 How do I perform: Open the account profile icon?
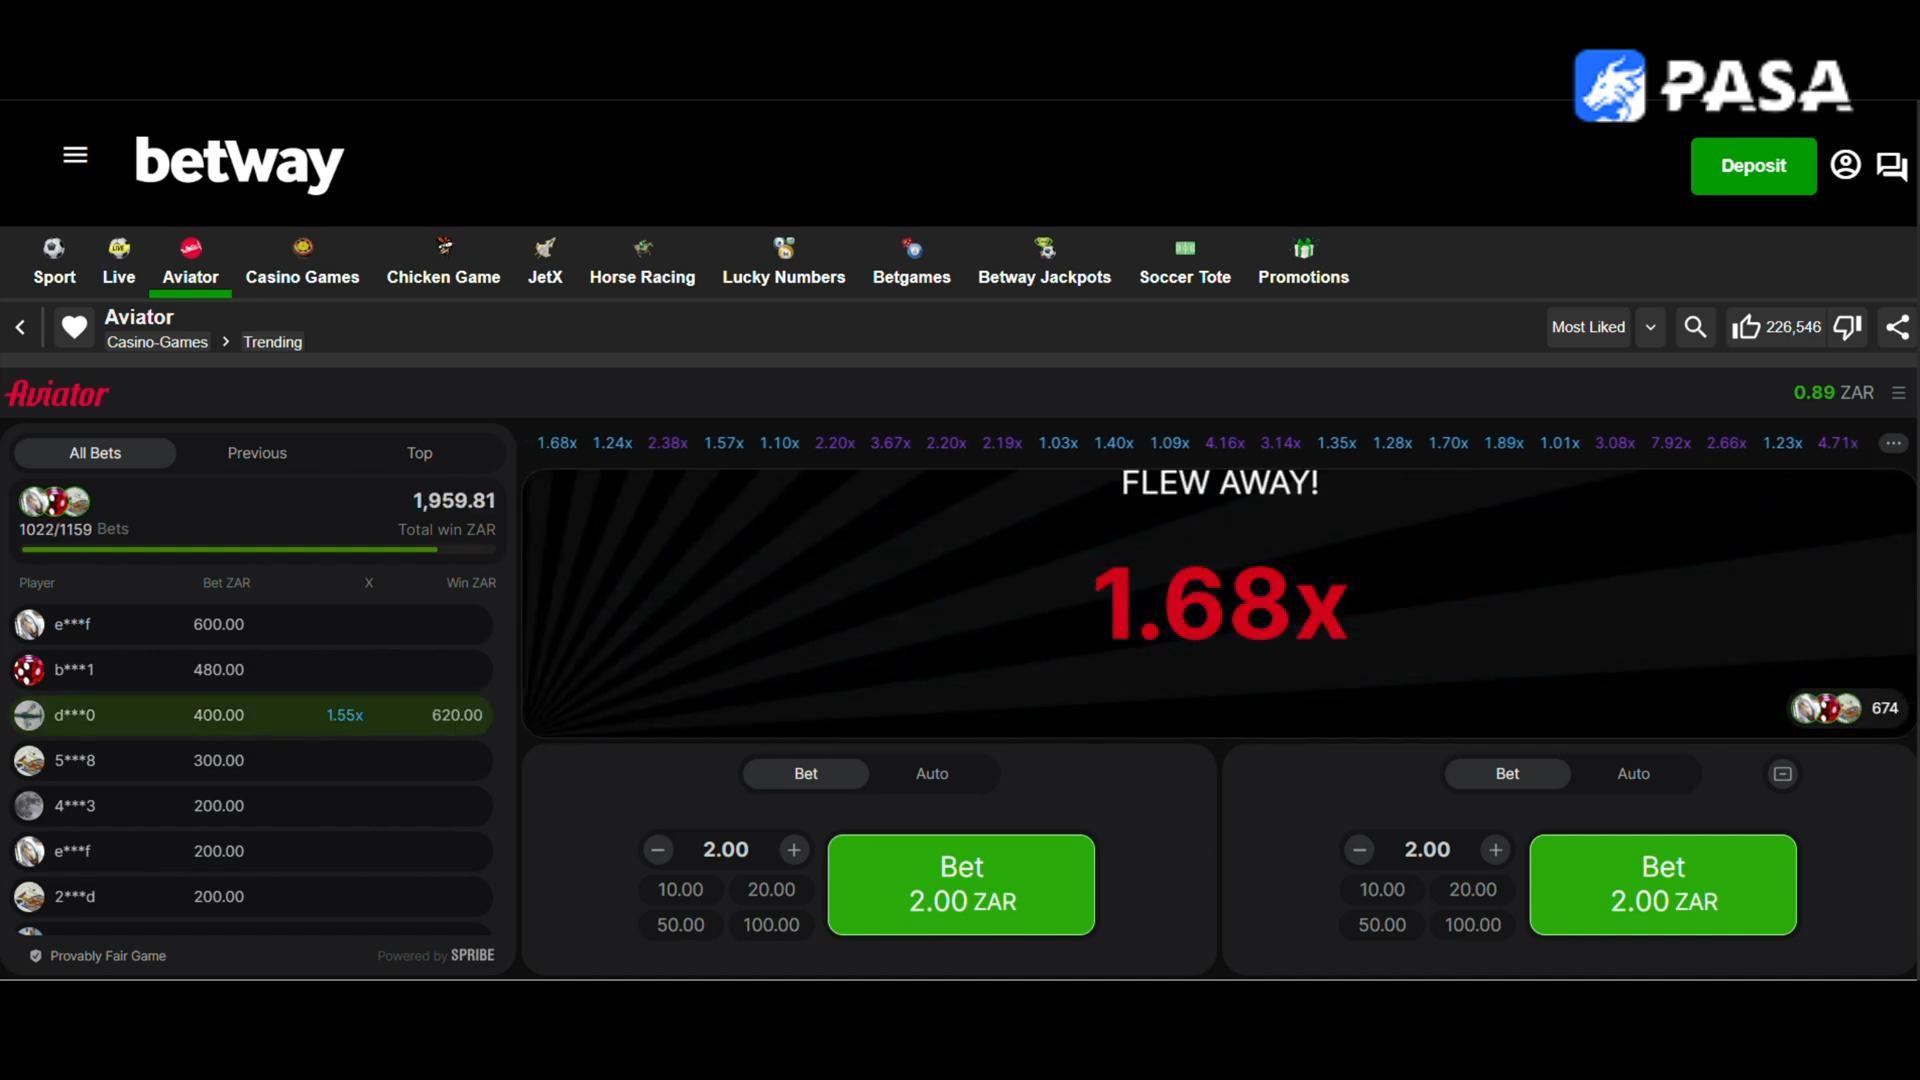pyautogui.click(x=1845, y=165)
